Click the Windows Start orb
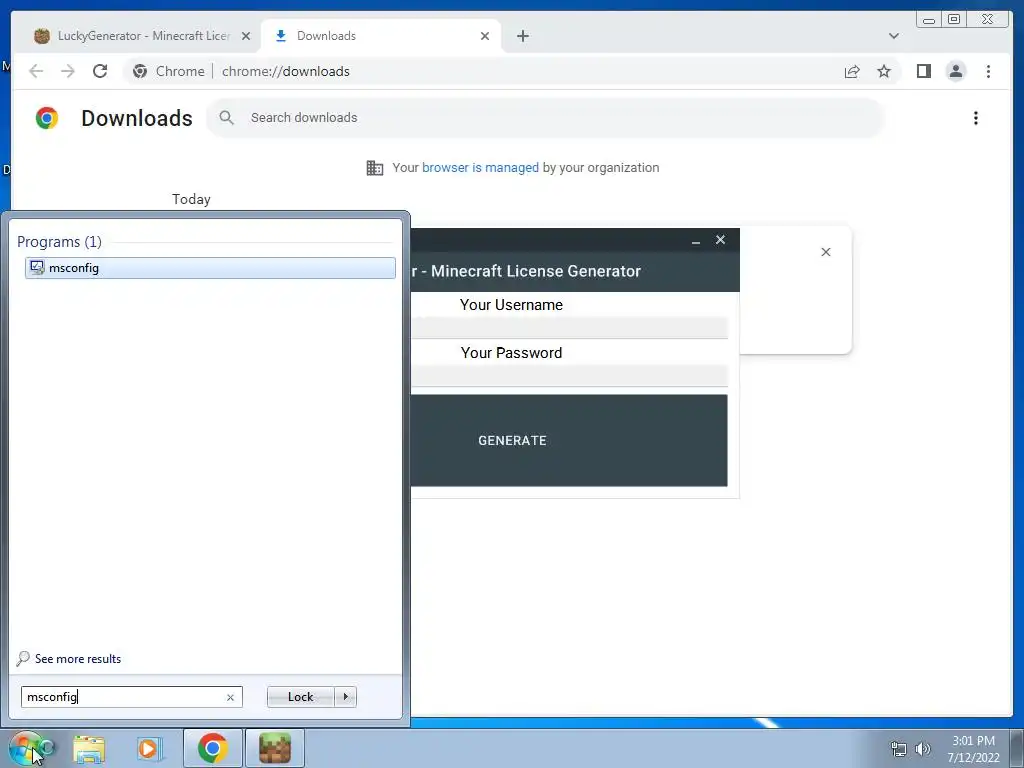This screenshot has height=768, width=1024. click(26, 748)
